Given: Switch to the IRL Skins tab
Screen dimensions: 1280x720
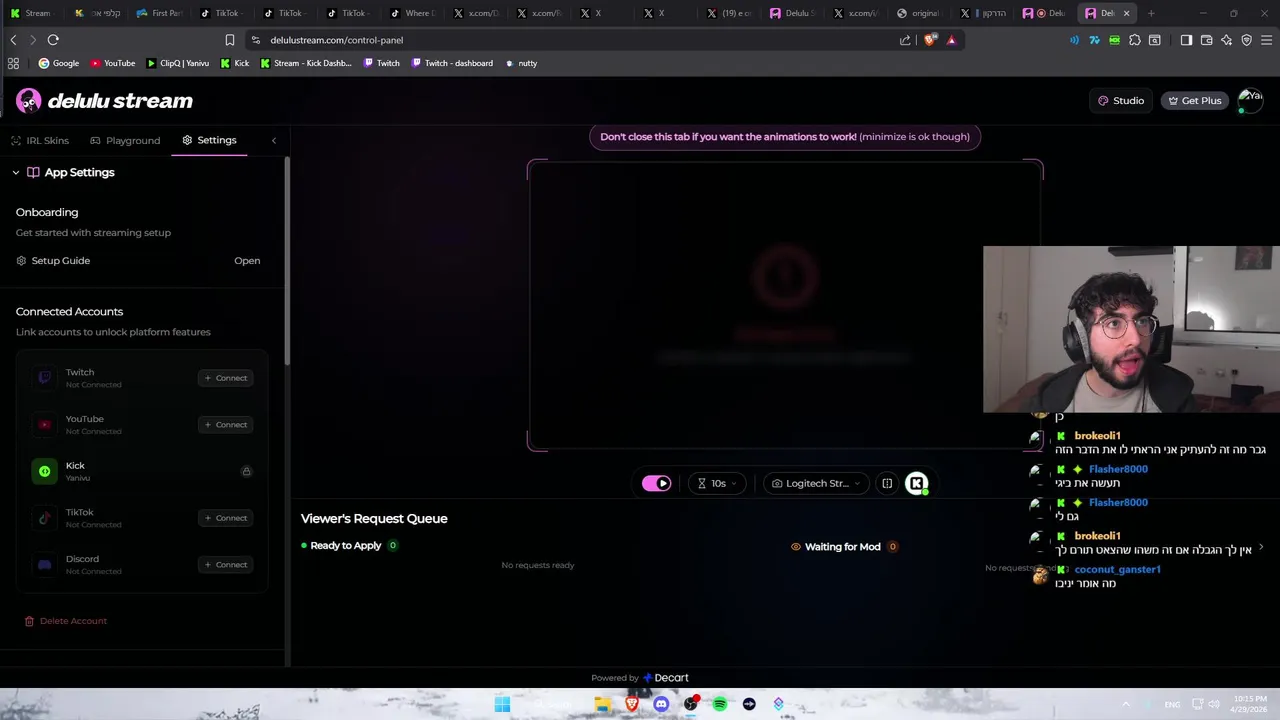Looking at the screenshot, I should click(40, 140).
